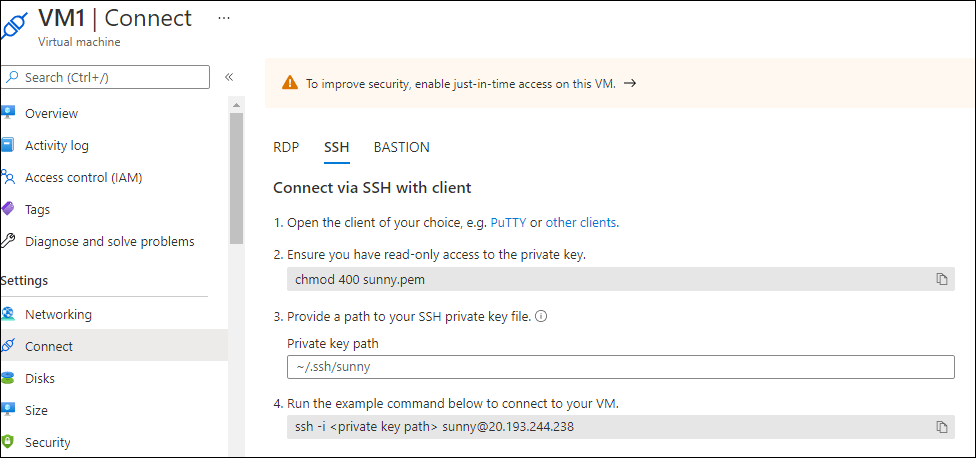Open the Security shield icon
This screenshot has width=976, height=458.
(7, 442)
